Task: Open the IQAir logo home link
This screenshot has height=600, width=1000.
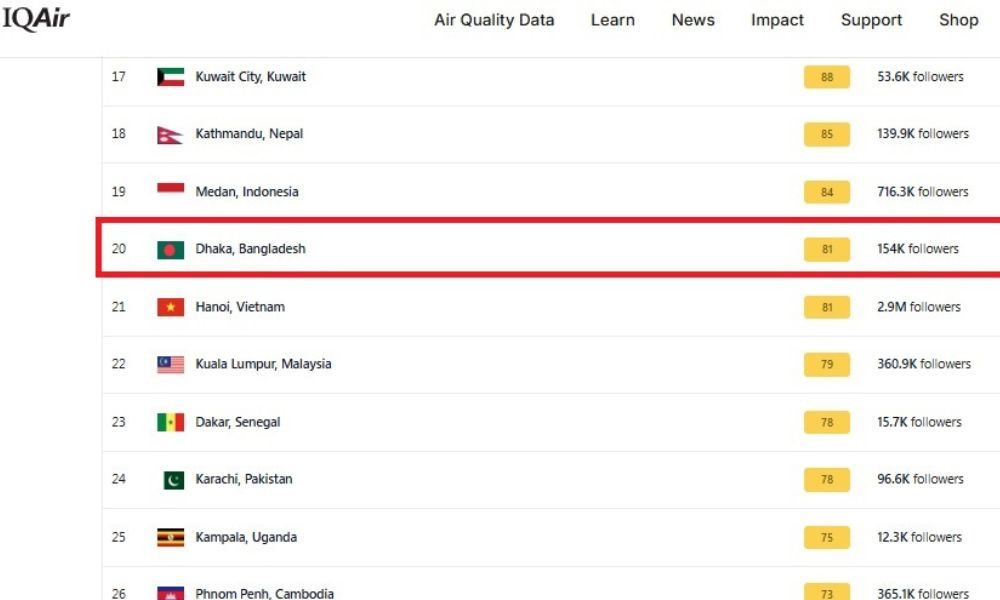Action: (x=36, y=18)
